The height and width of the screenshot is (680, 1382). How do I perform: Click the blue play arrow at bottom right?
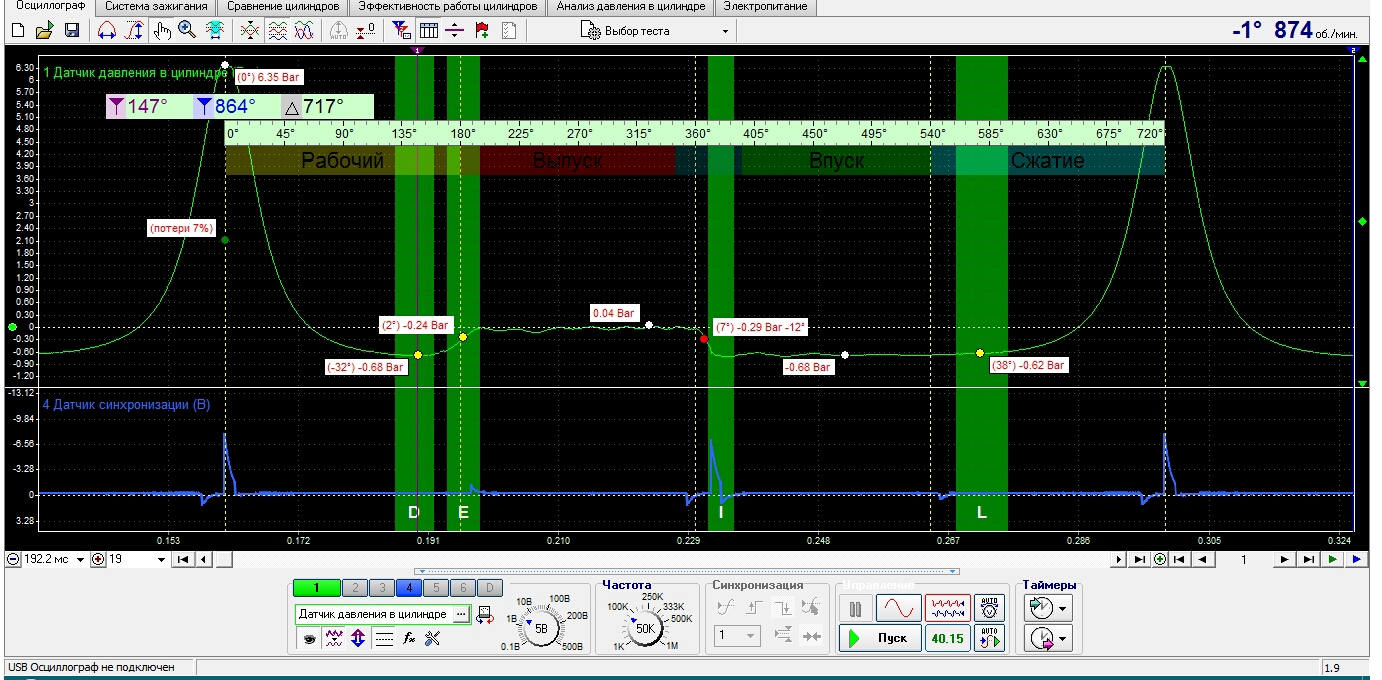[x=1356, y=559]
